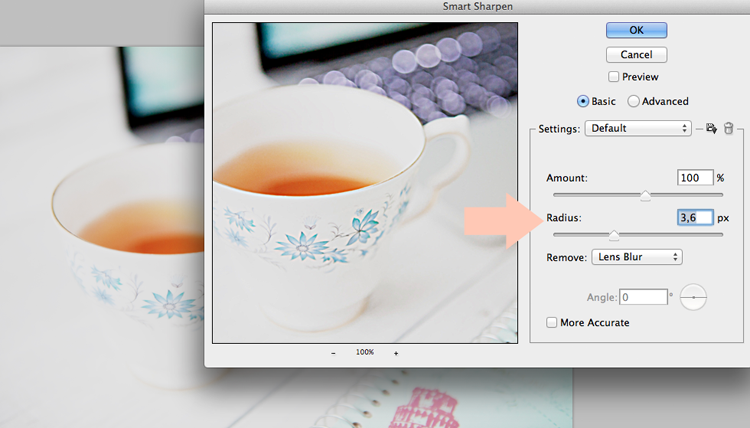Image resolution: width=750 pixels, height=428 pixels.
Task: Click the delete settings trash icon
Action: point(728,128)
